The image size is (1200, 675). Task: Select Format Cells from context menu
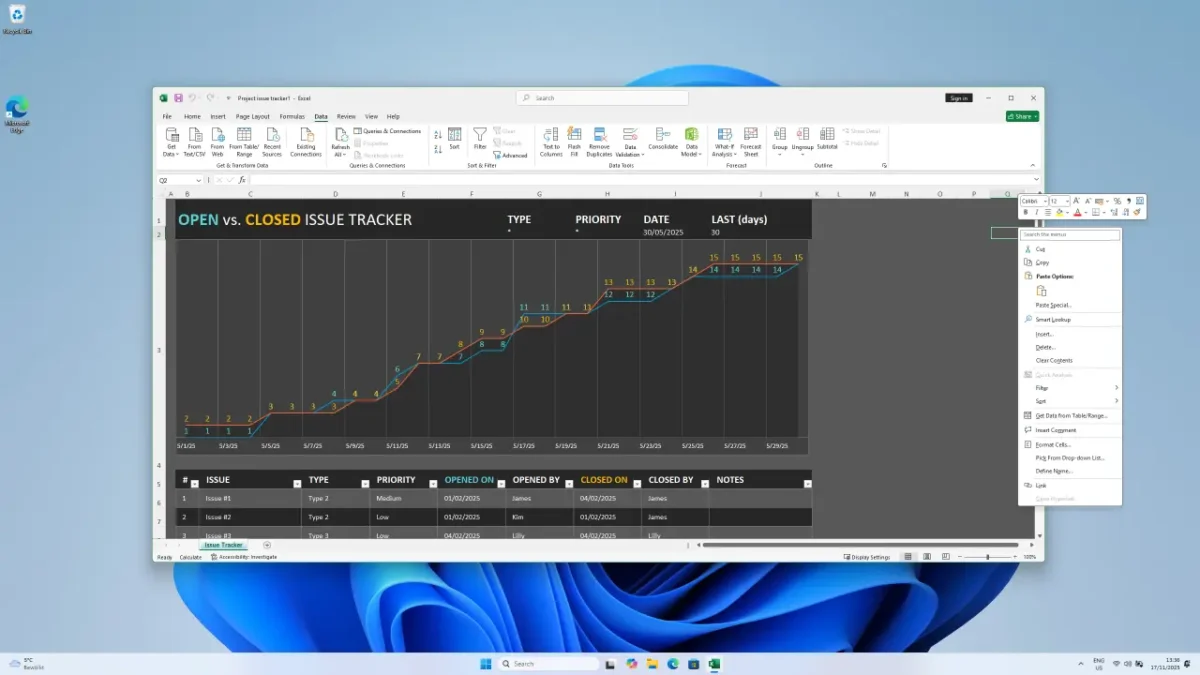pyautogui.click(x=1053, y=444)
